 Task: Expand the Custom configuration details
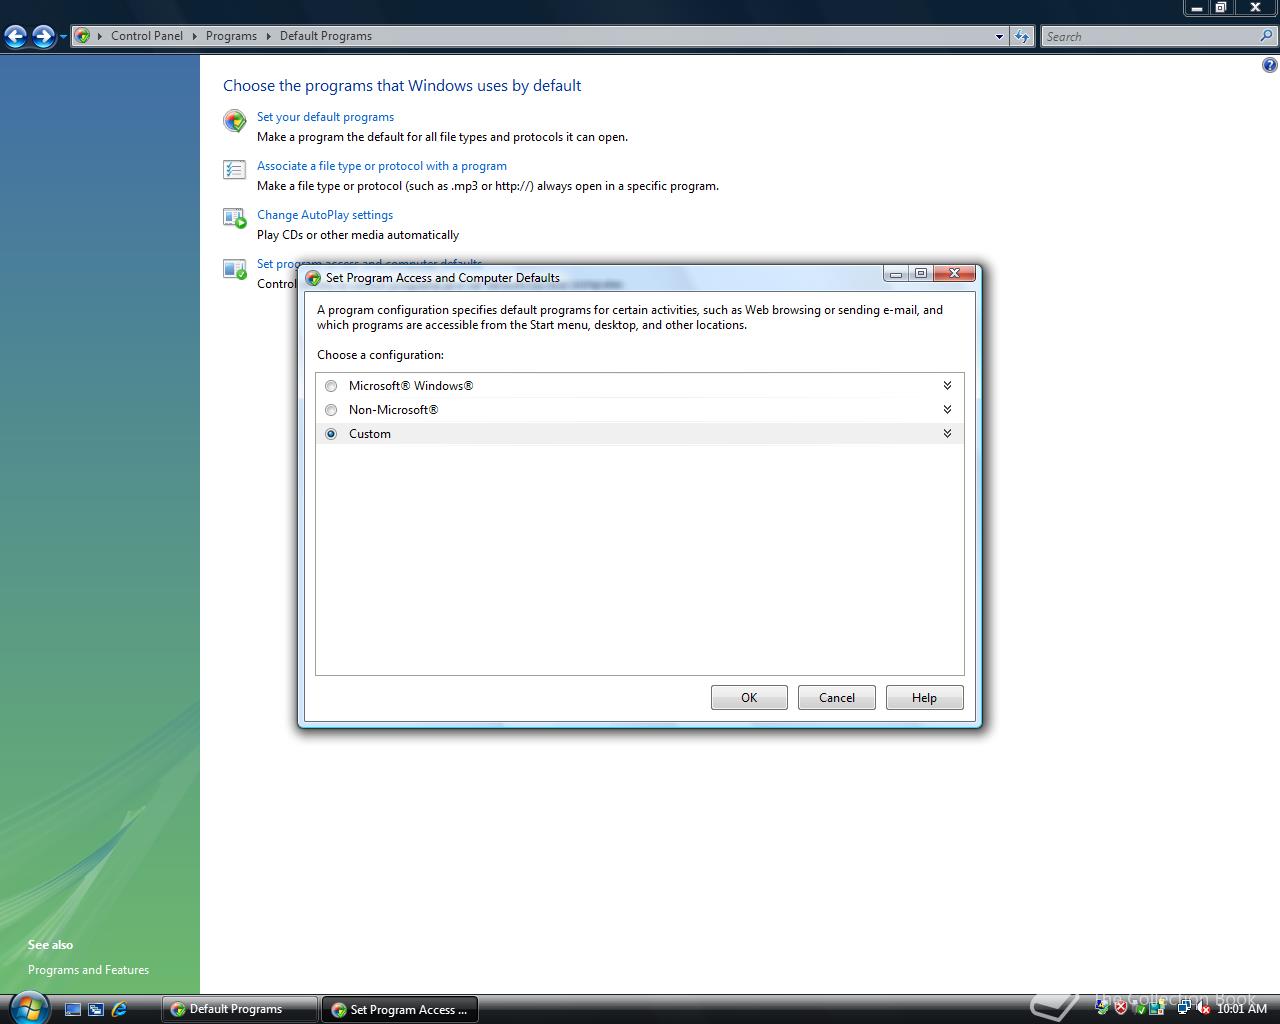947,433
